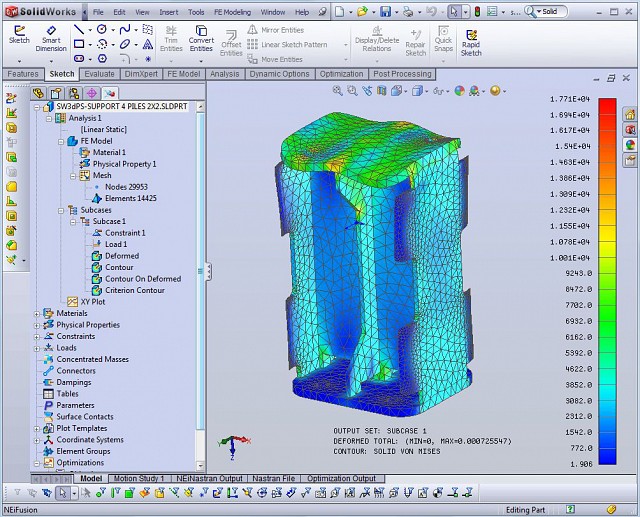Expand the Plot Templates tree node

point(37,429)
